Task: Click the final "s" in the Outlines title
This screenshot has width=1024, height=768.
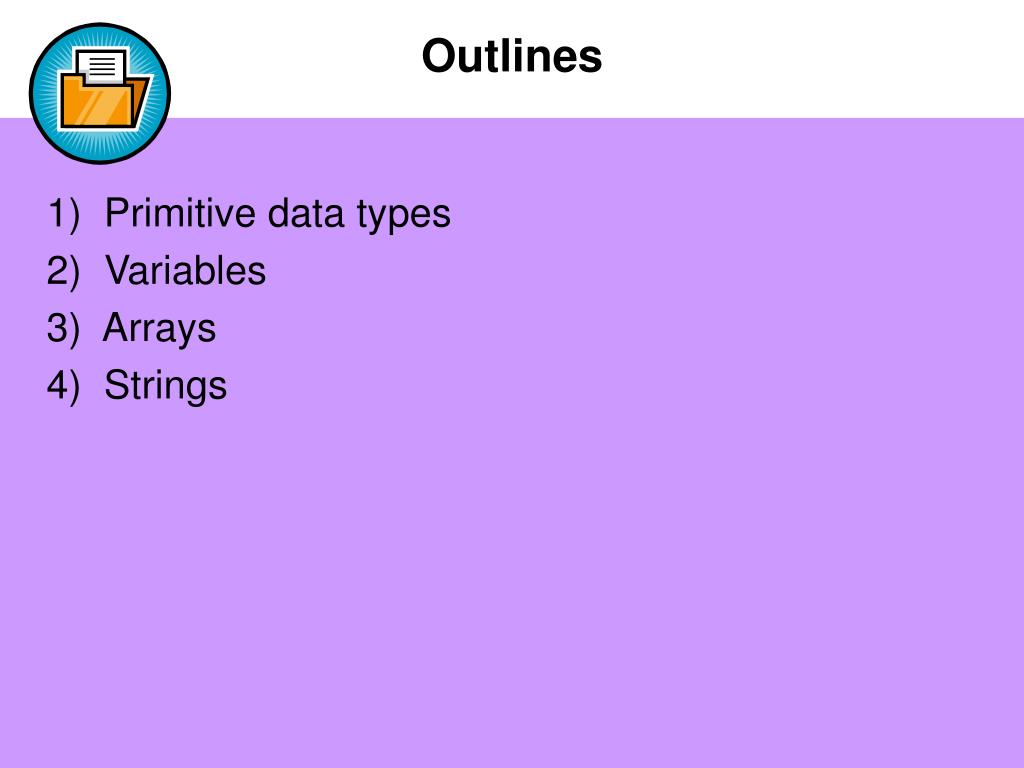Action: coord(590,60)
